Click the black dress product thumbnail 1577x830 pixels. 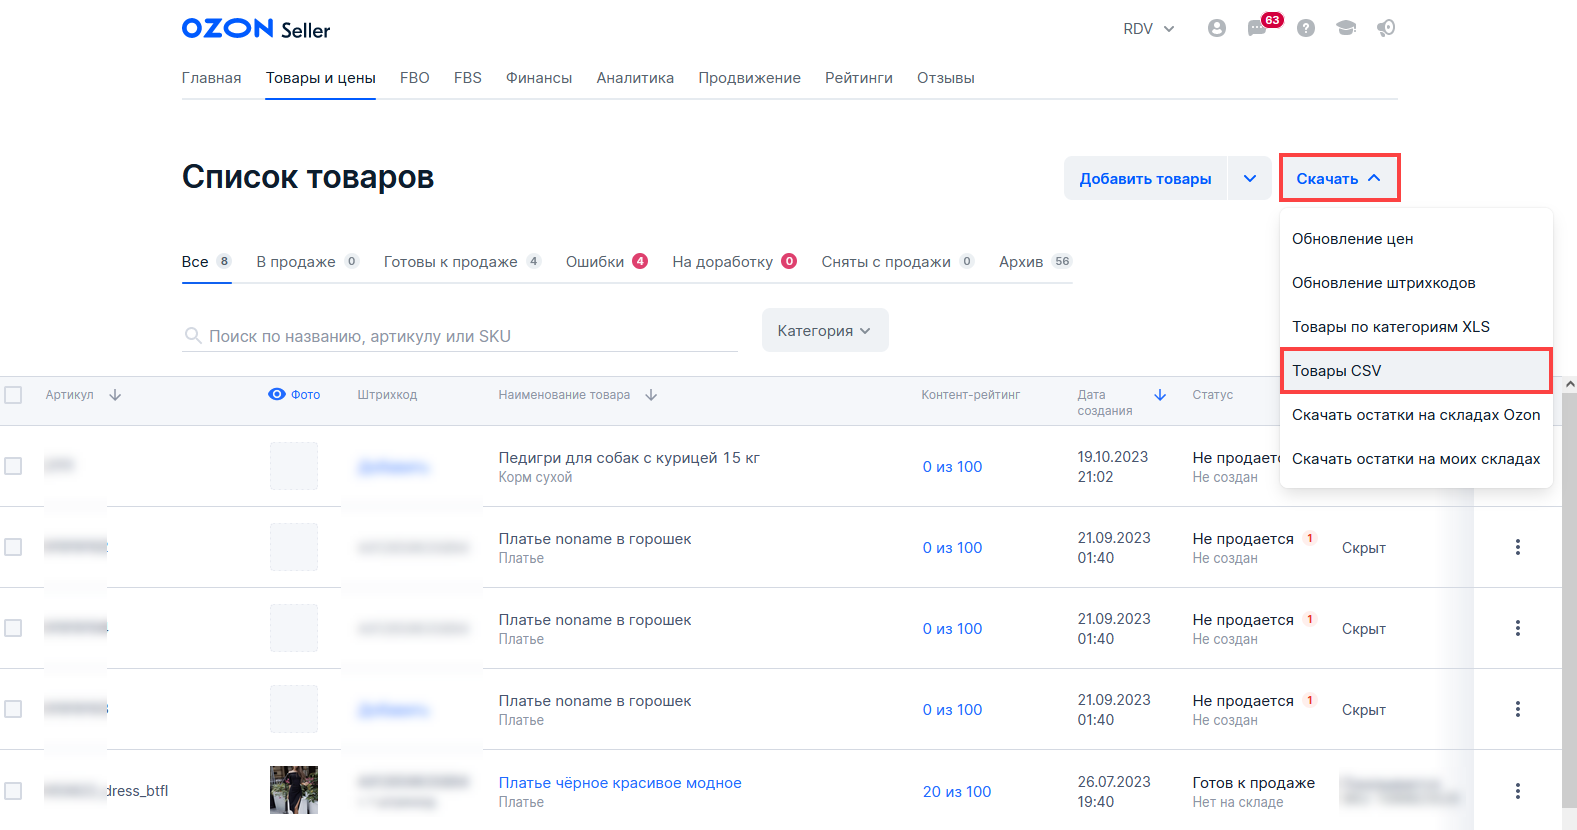pos(294,790)
